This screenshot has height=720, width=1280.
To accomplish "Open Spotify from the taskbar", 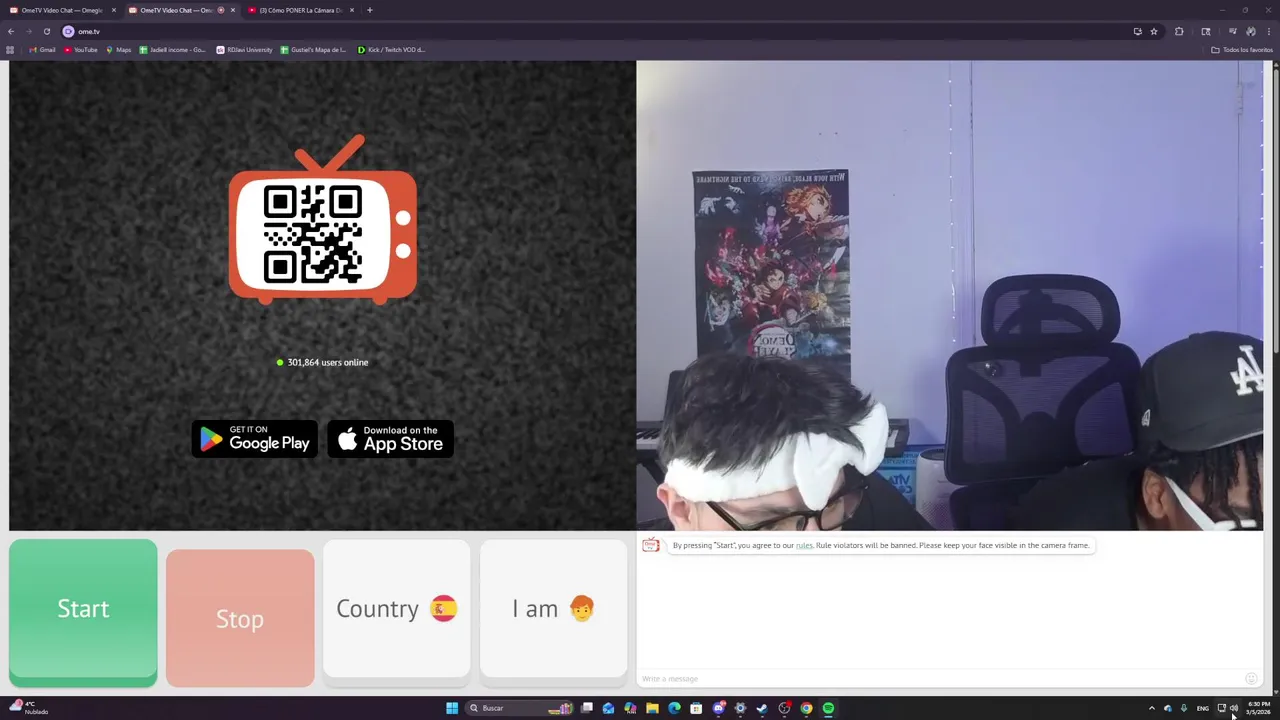I will point(828,708).
